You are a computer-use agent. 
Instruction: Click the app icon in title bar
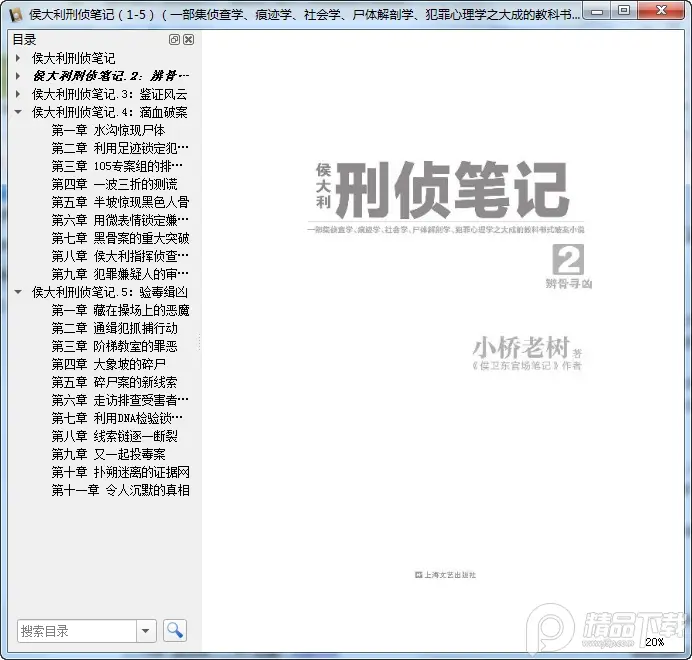[x=16, y=15]
